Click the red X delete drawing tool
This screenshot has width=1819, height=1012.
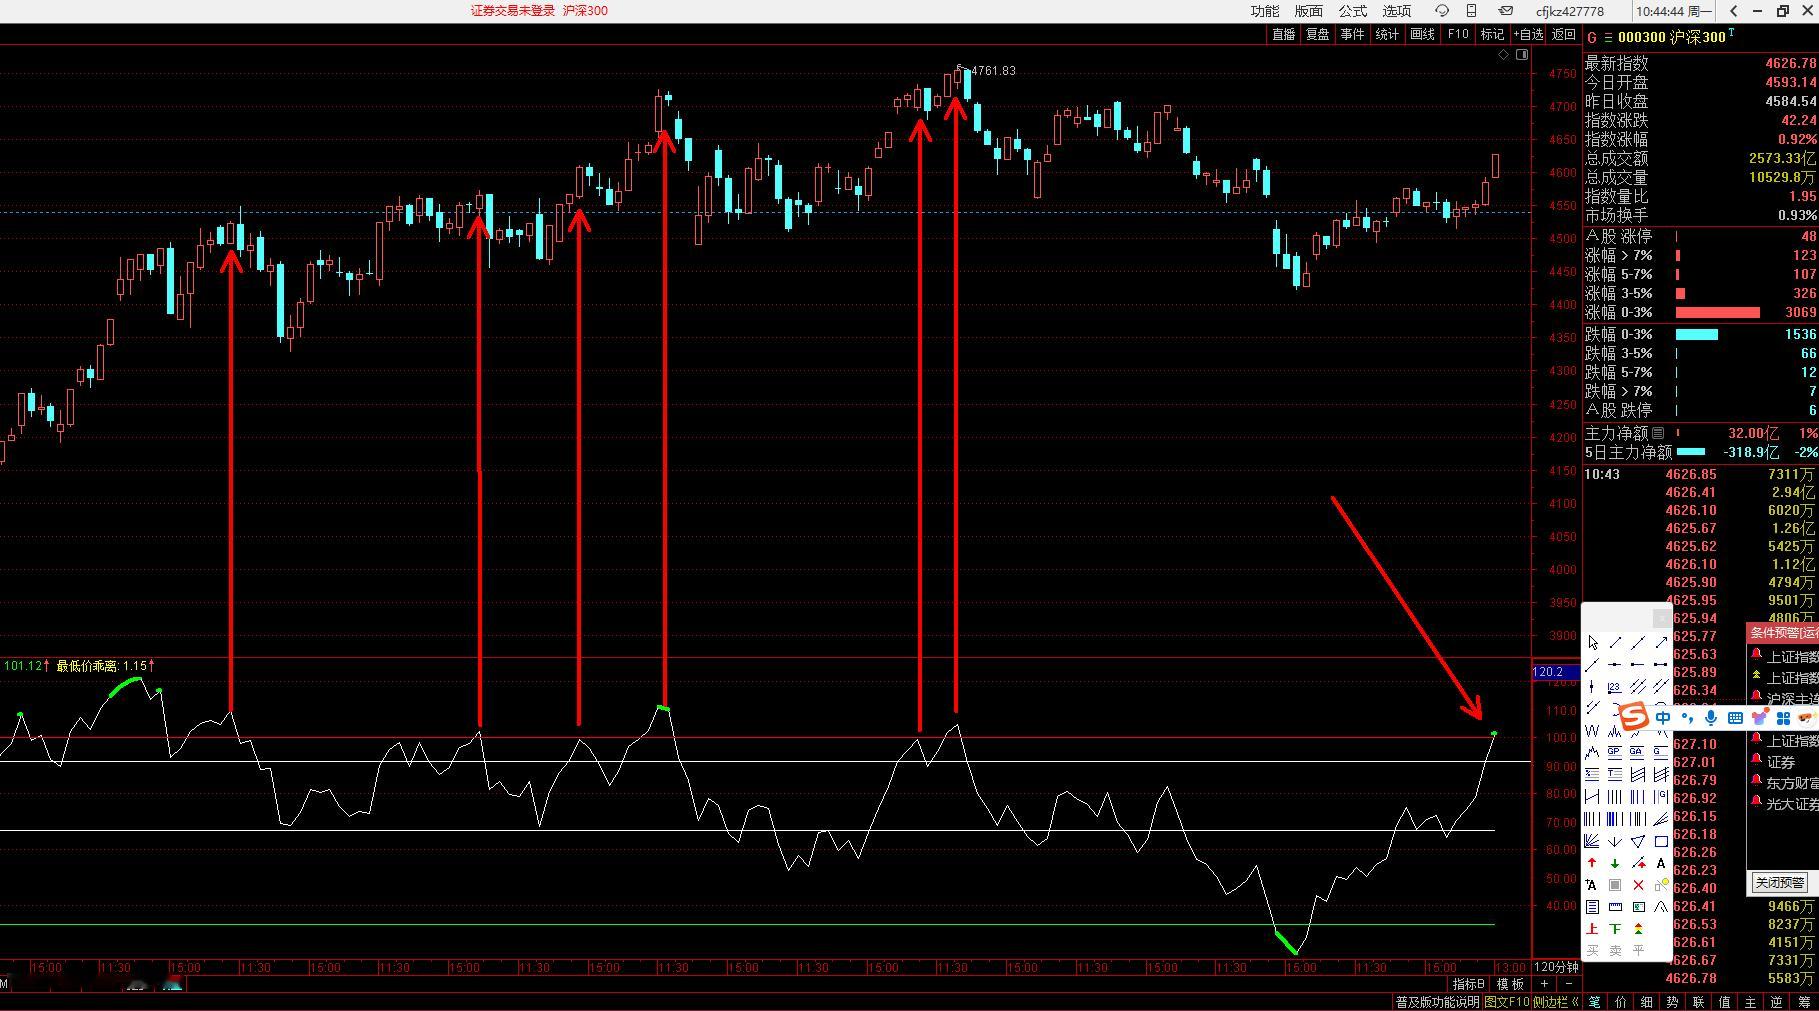point(1638,885)
